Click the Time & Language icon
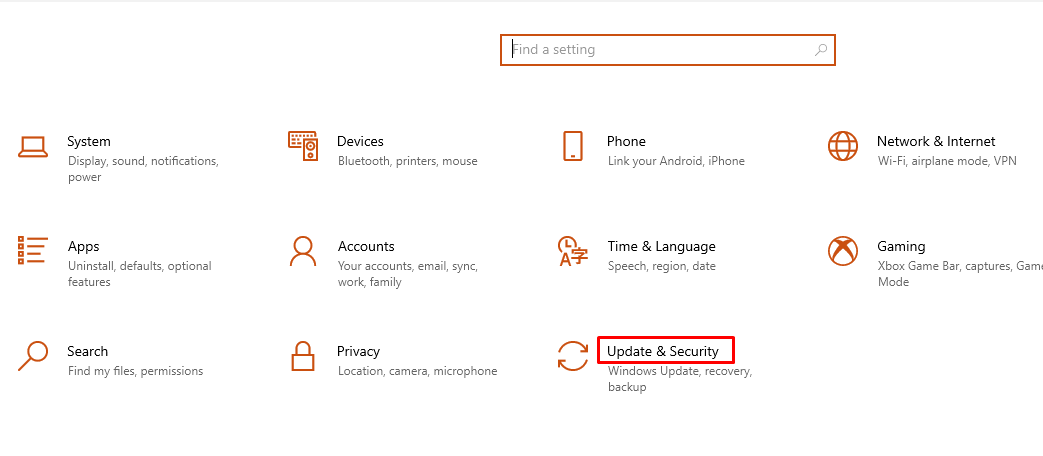The width and height of the screenshot is (1043, 456). click(573, 251)
